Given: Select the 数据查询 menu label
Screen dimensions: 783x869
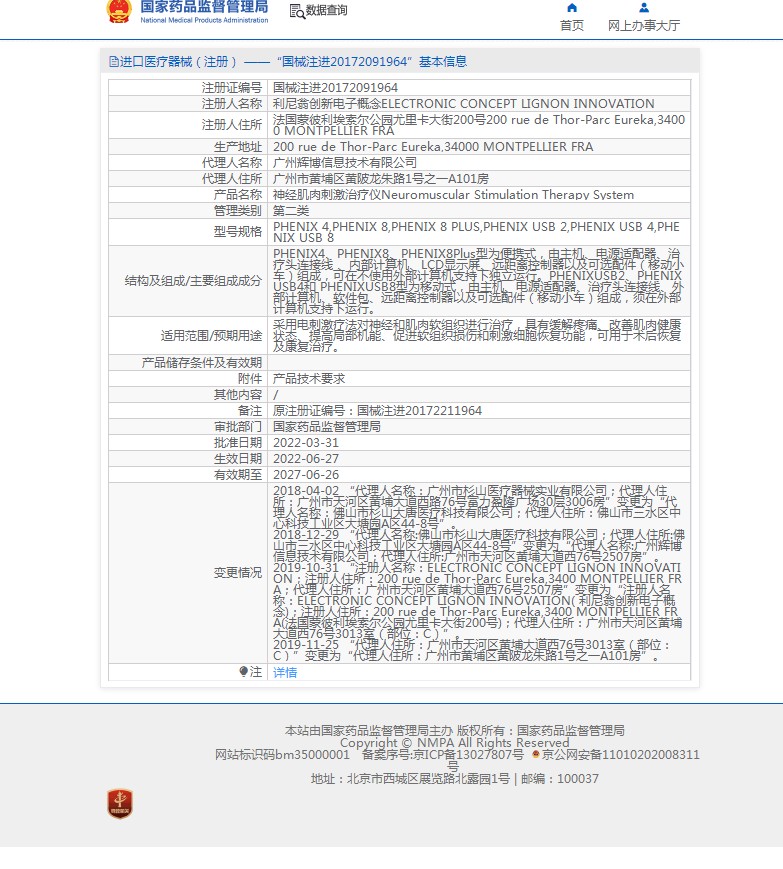Looking at the screenshot, I should [327, 11].
